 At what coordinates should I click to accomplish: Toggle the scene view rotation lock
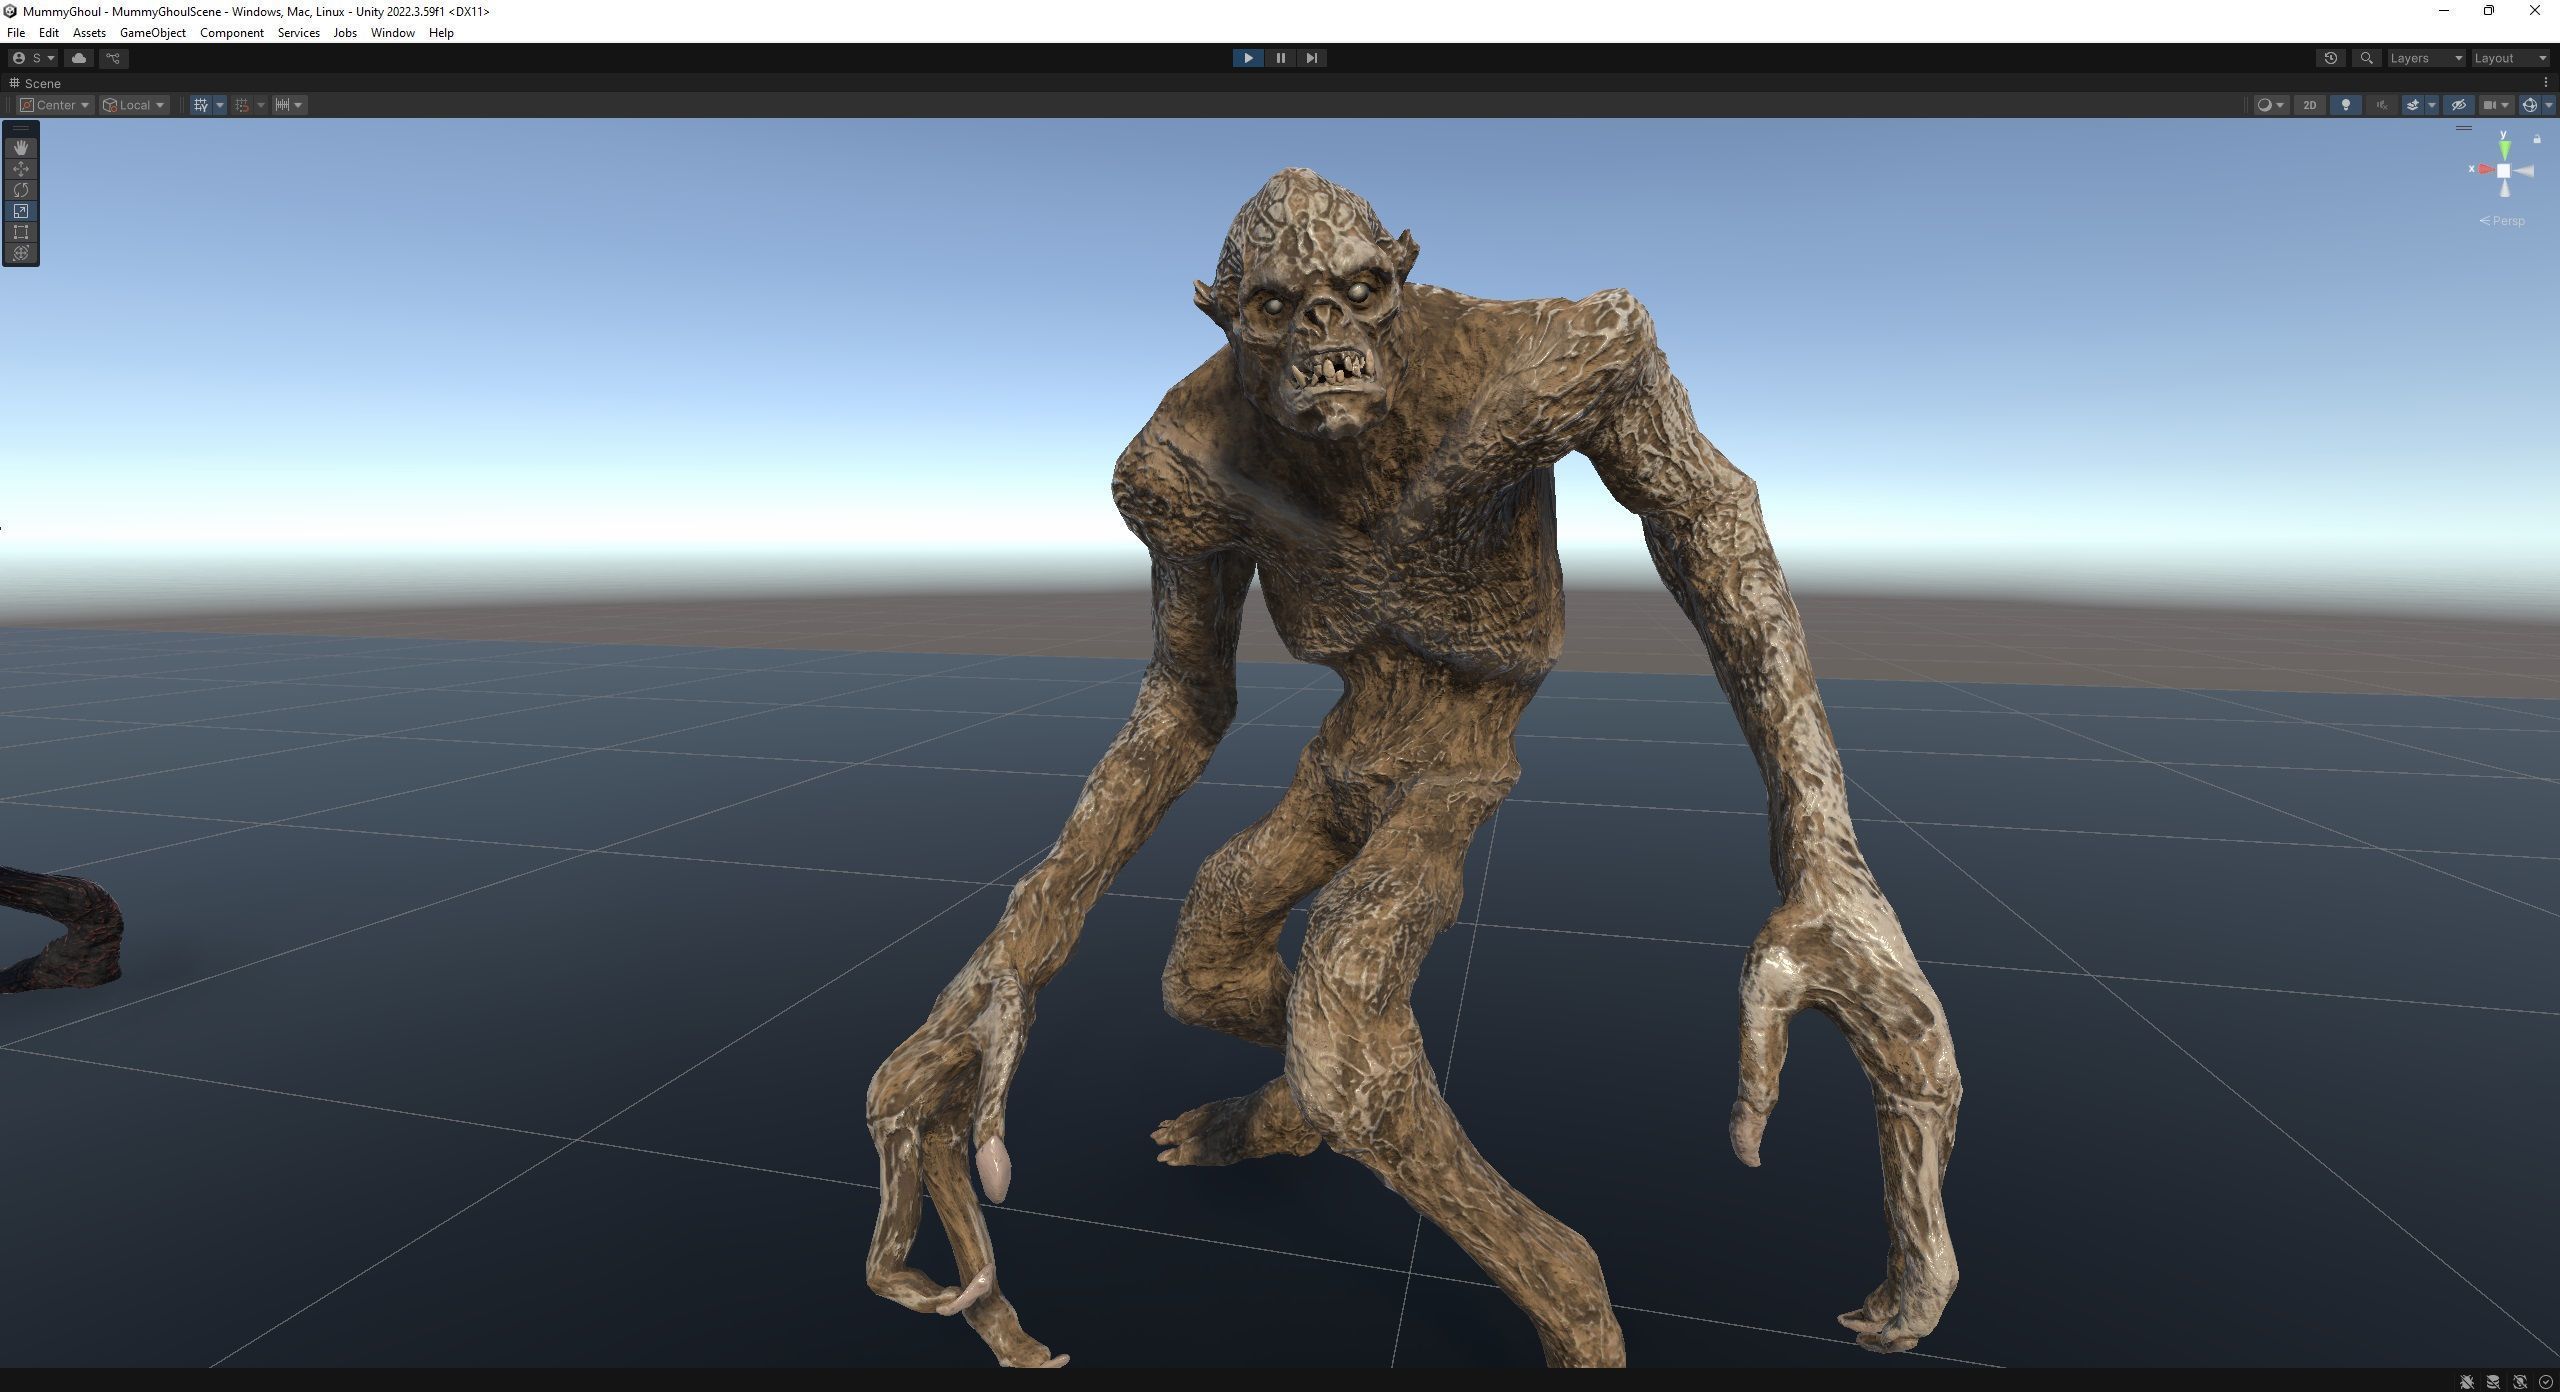2537,139
